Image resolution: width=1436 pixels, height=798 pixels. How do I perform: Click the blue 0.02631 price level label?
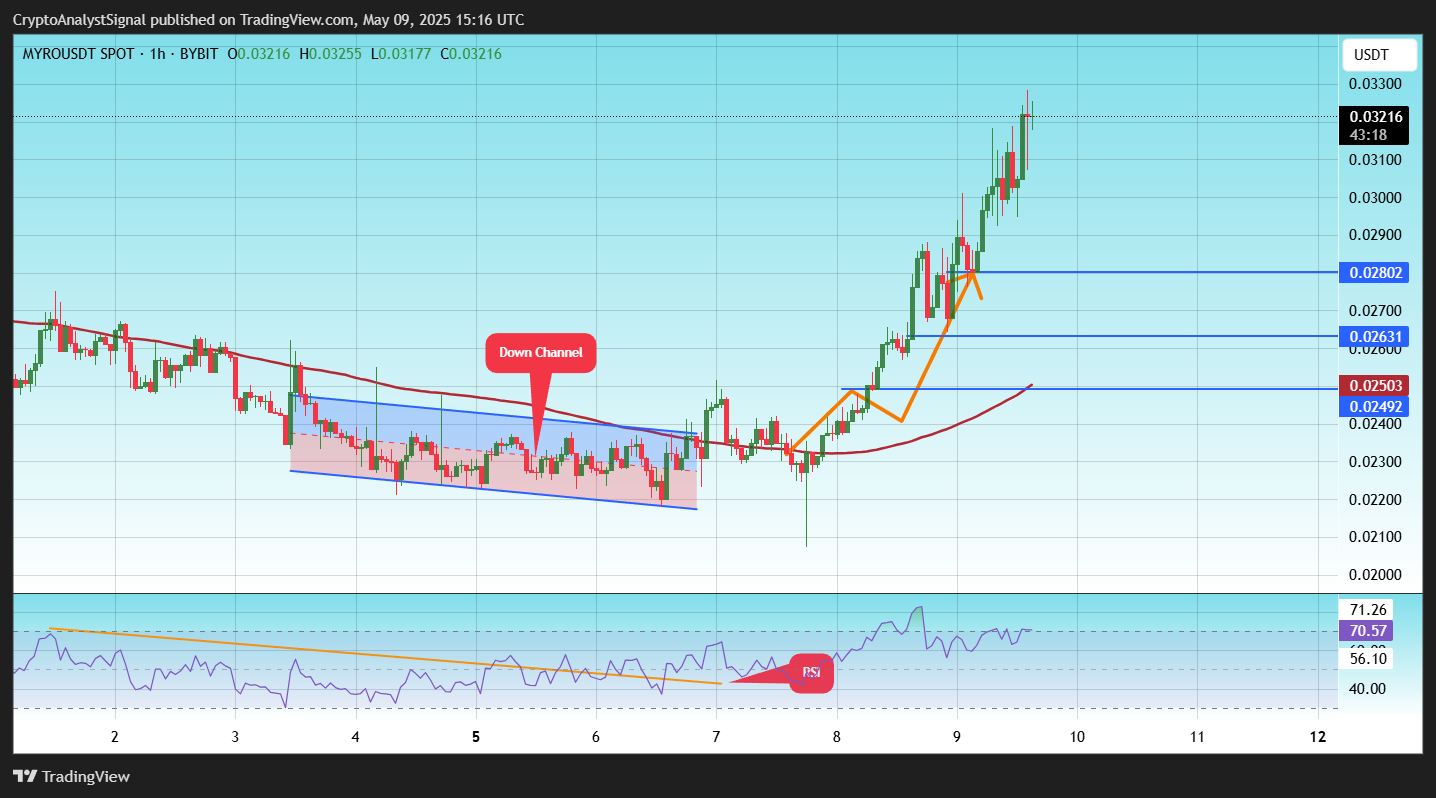1376,337
